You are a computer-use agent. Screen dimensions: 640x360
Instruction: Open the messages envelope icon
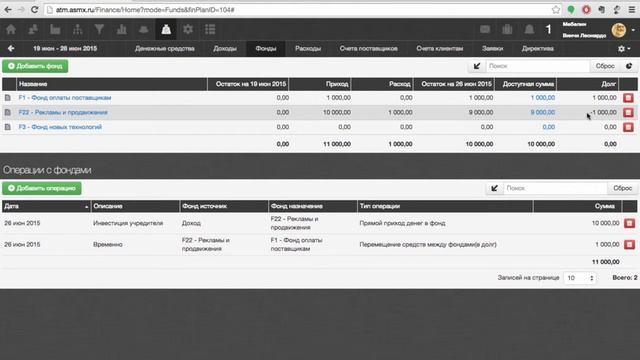pos(485,29)
